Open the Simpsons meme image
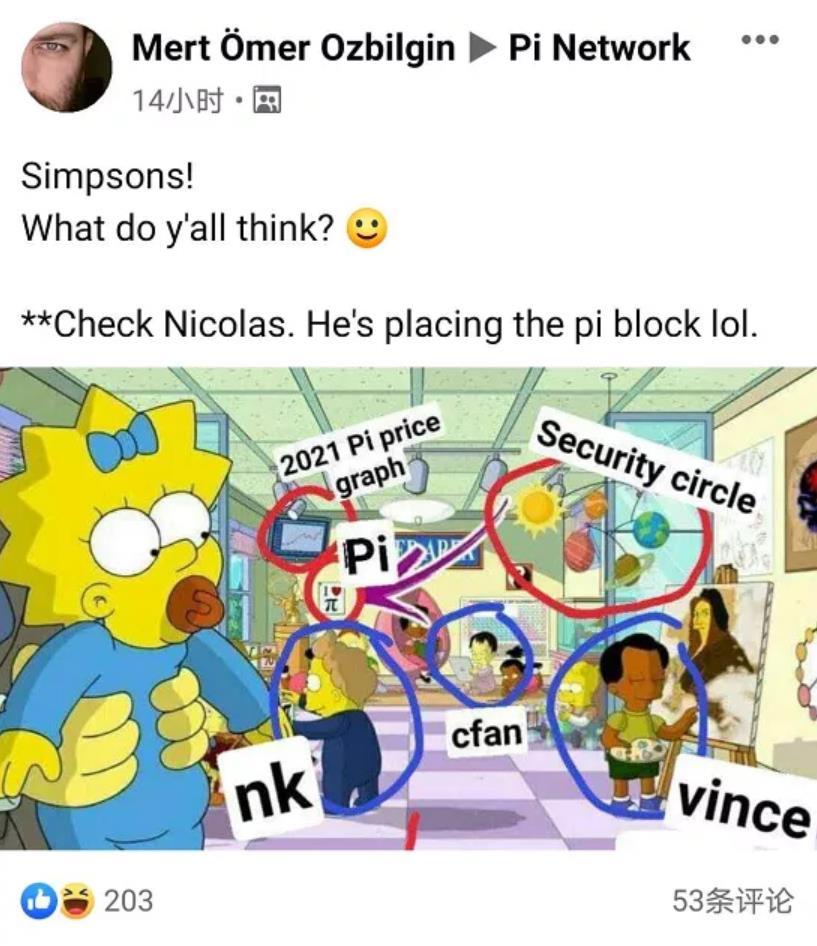 click(408, 608)
